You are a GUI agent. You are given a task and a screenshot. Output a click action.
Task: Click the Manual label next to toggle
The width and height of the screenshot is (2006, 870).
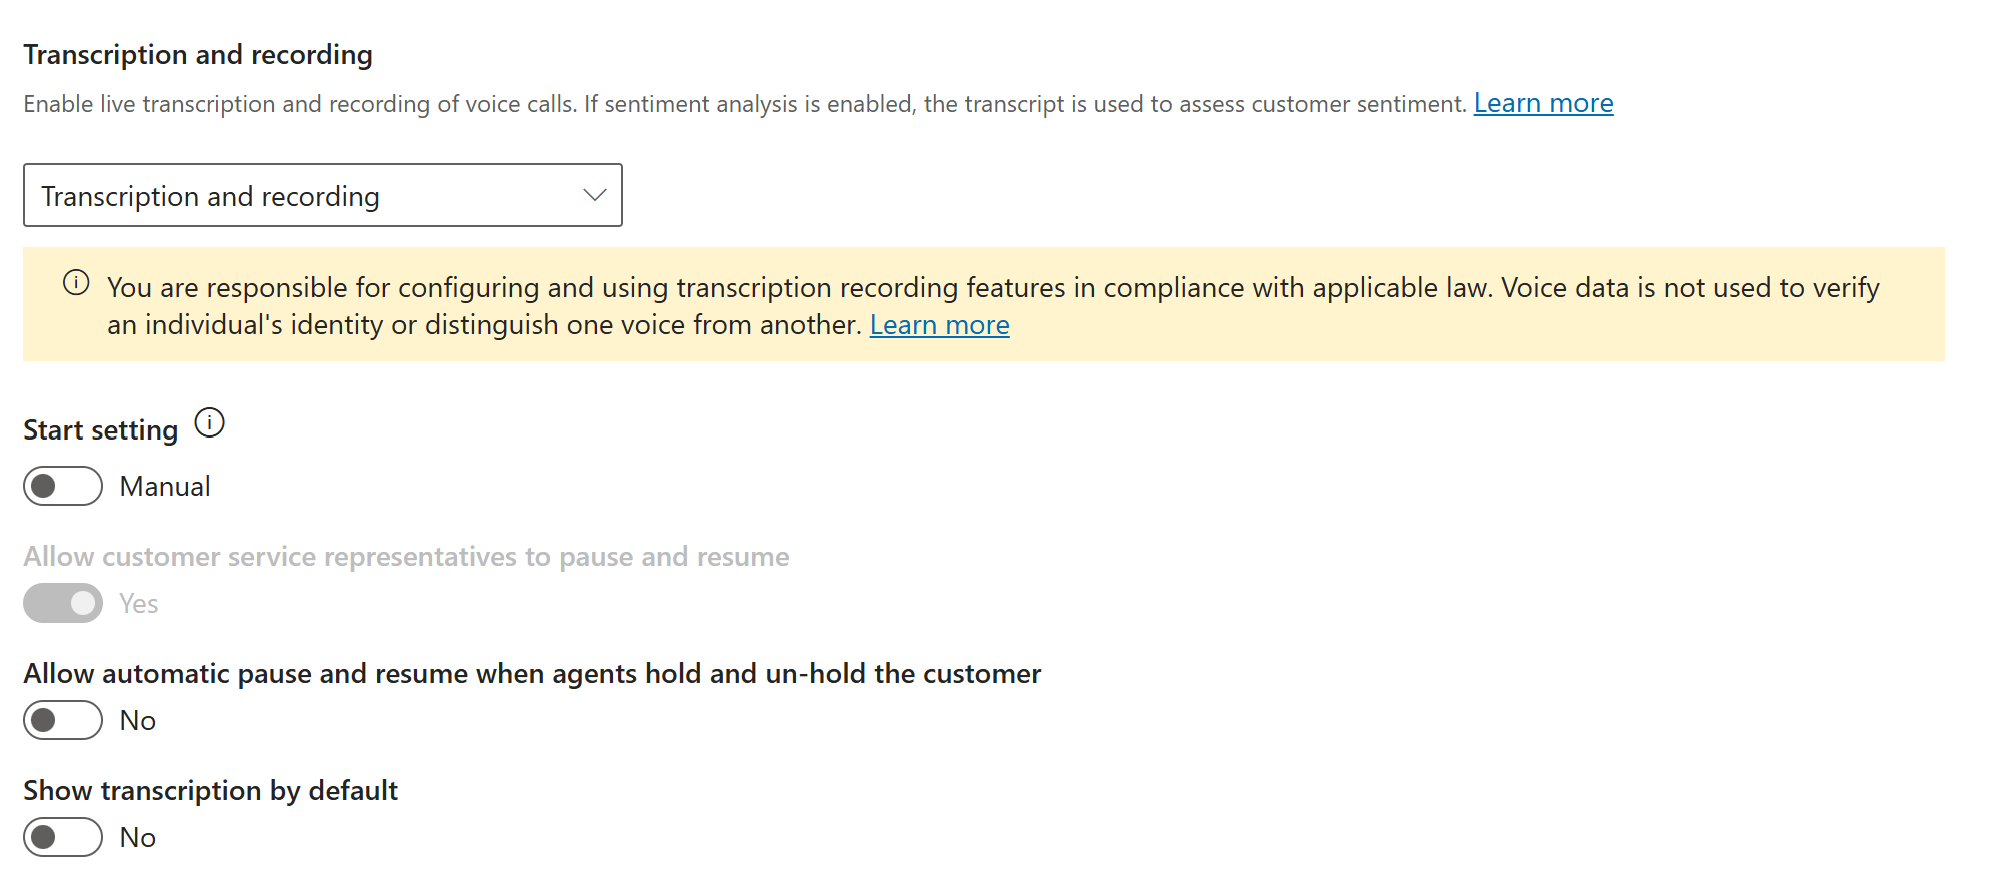pyautogui.click(x=165, y=487)
